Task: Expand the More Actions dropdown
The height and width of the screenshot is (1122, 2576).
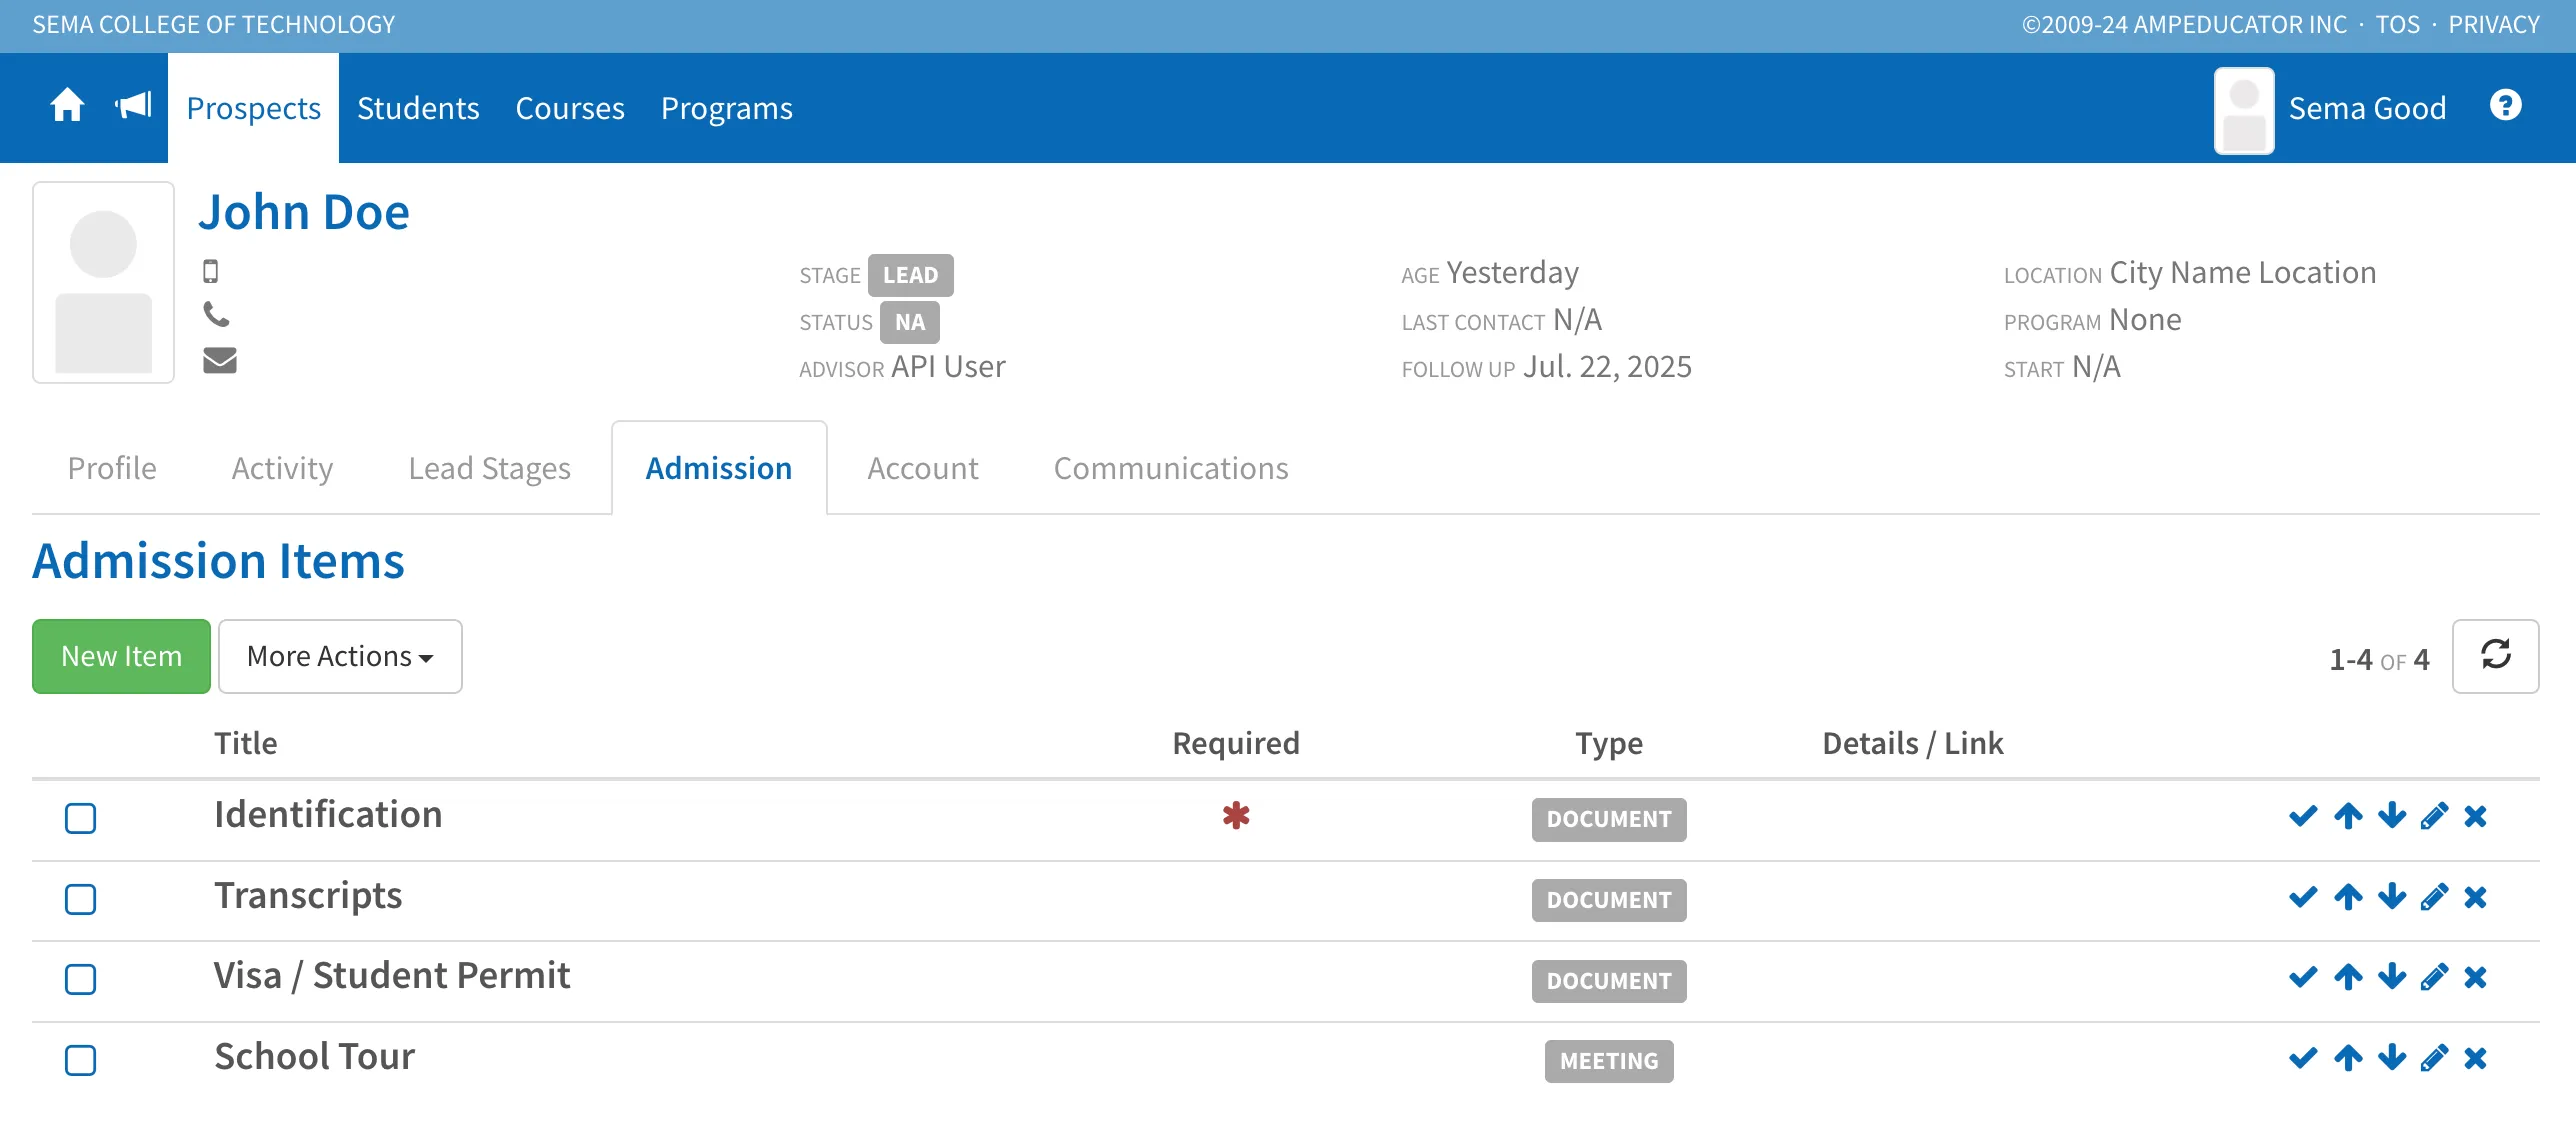Action: click(340, 656)
